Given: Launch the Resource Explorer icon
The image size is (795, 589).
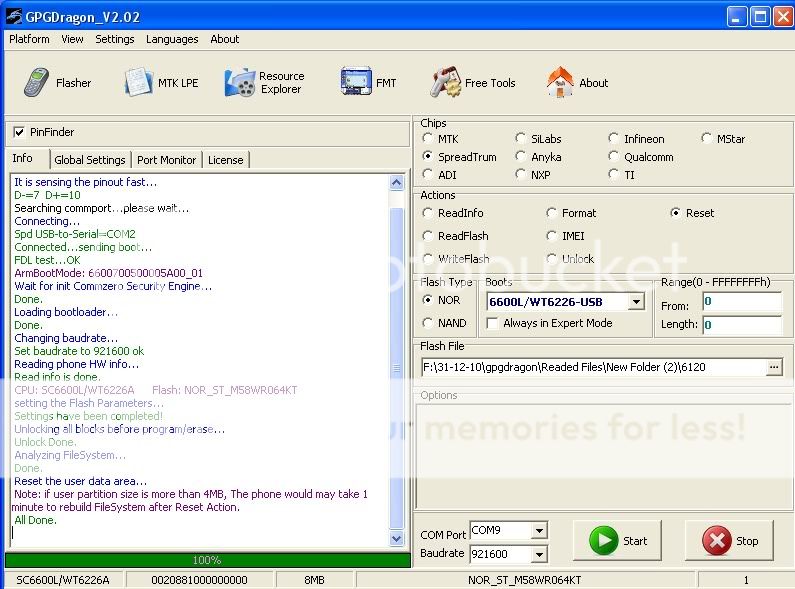Looking at the screenshot, I should click(x=239, y=82).
